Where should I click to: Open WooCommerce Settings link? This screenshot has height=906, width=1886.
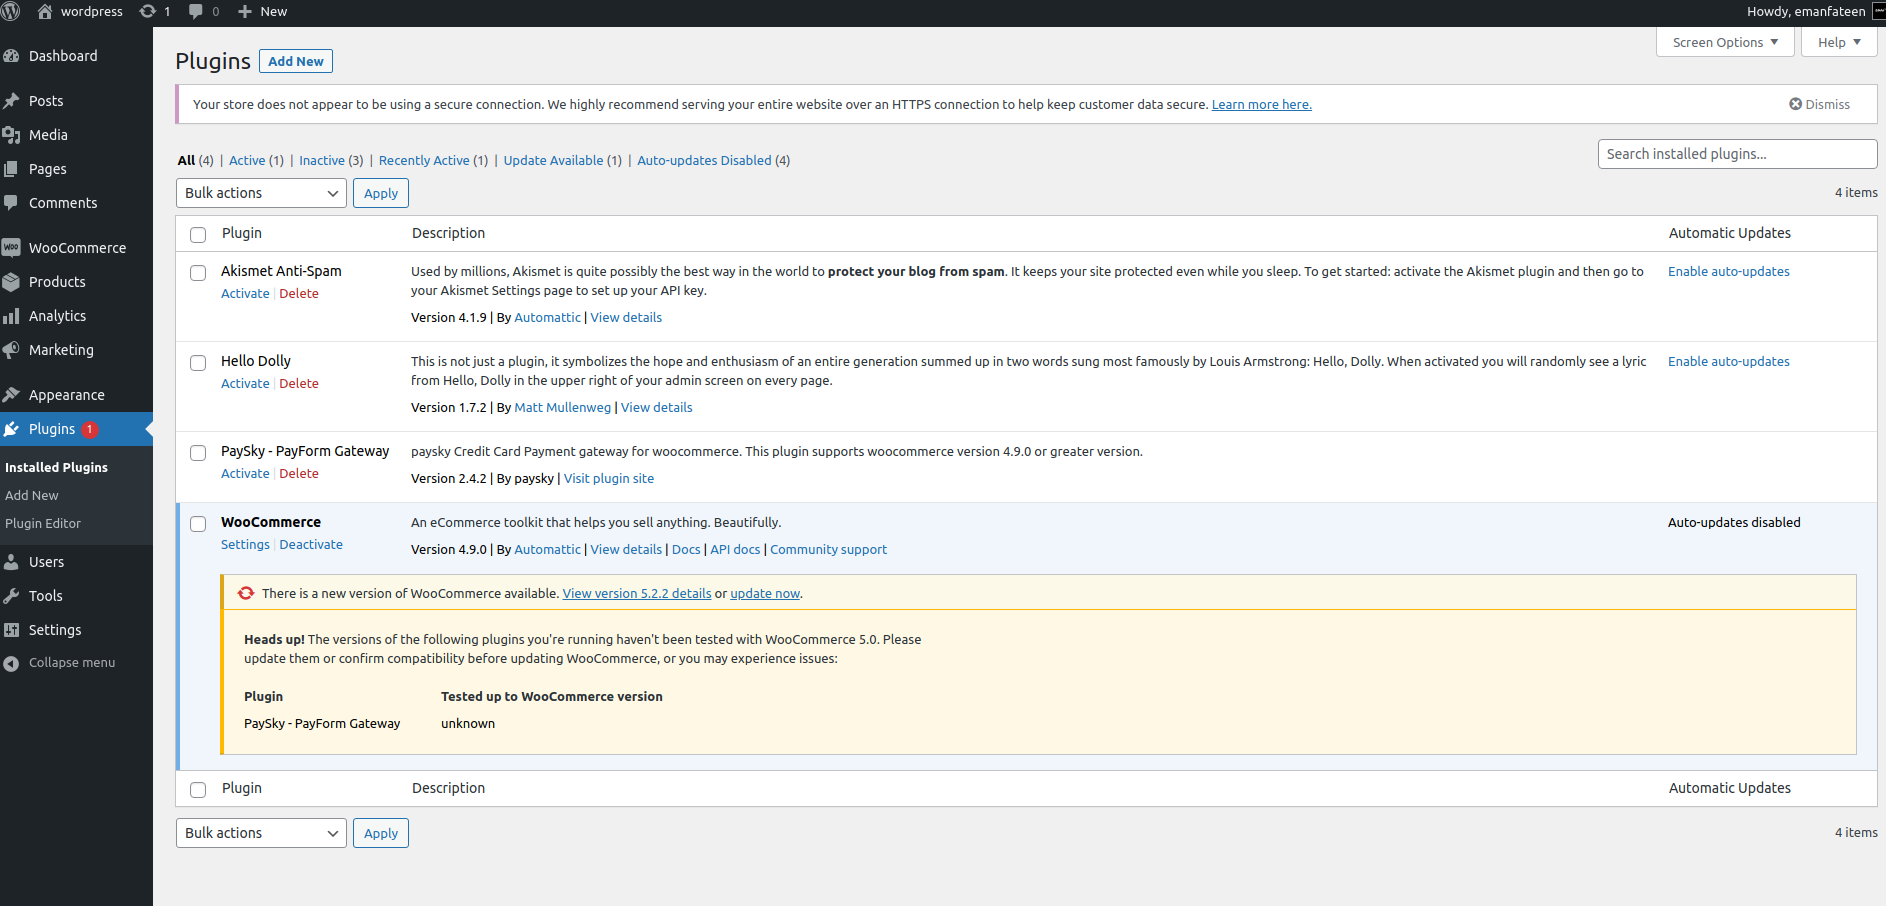click(245, 544)
